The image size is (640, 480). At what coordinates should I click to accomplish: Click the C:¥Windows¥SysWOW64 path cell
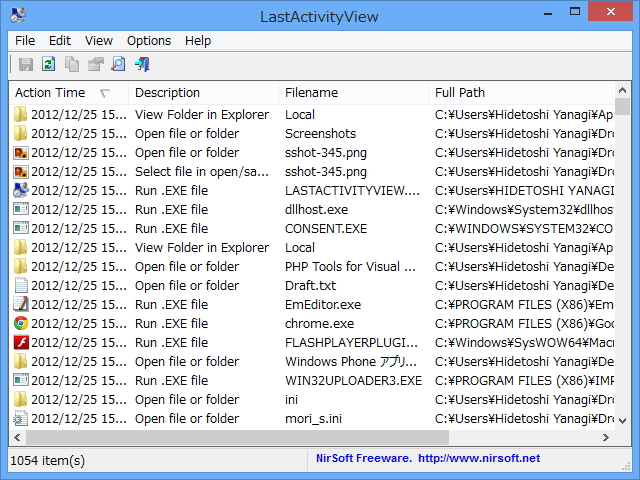(524, 342)
